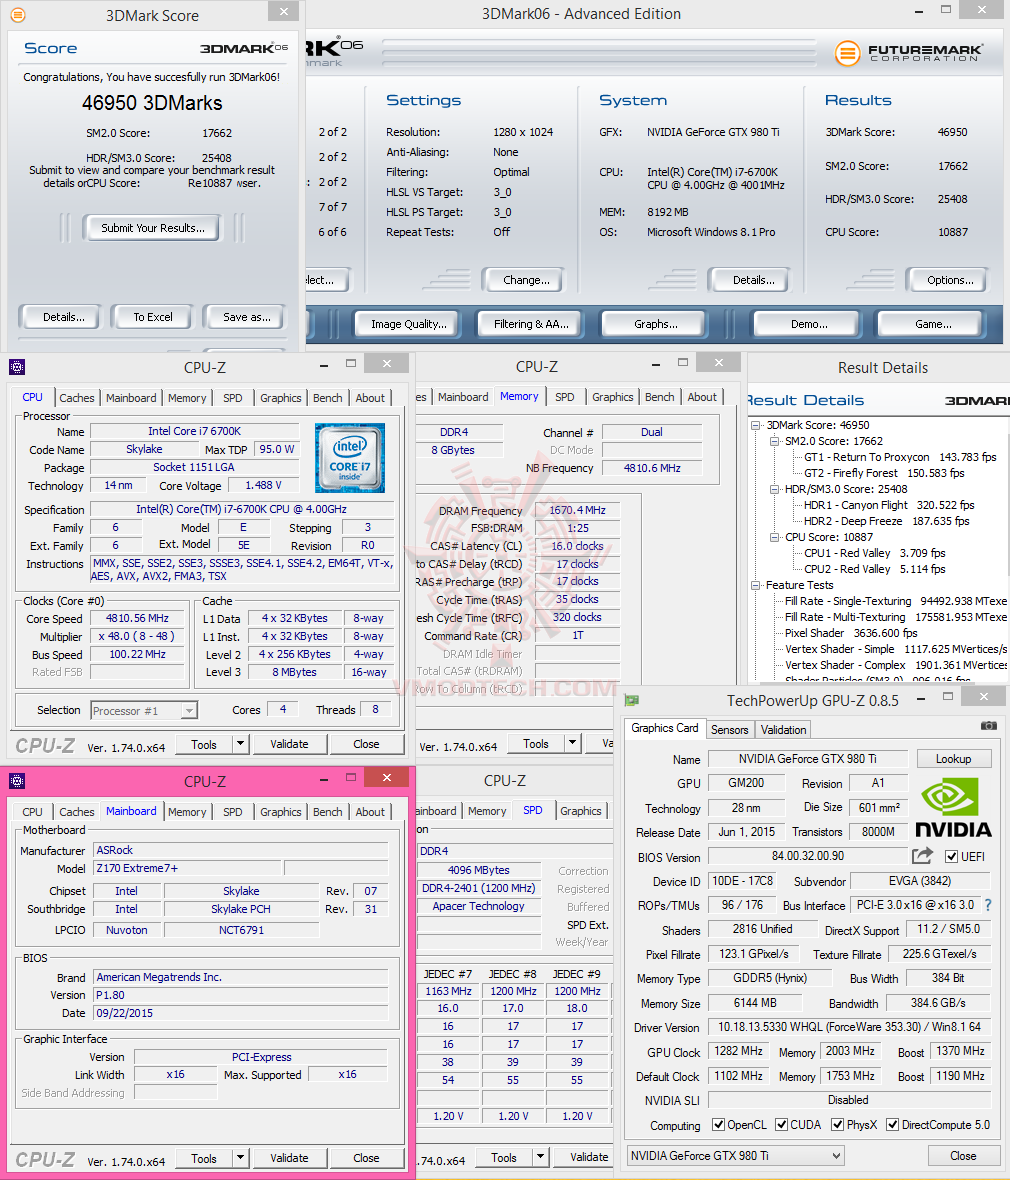The height and width of the screenshot is (1180, 1010).
Task: Click the CPU-Z app icon in the pink window
Action: tap(17, 781)
